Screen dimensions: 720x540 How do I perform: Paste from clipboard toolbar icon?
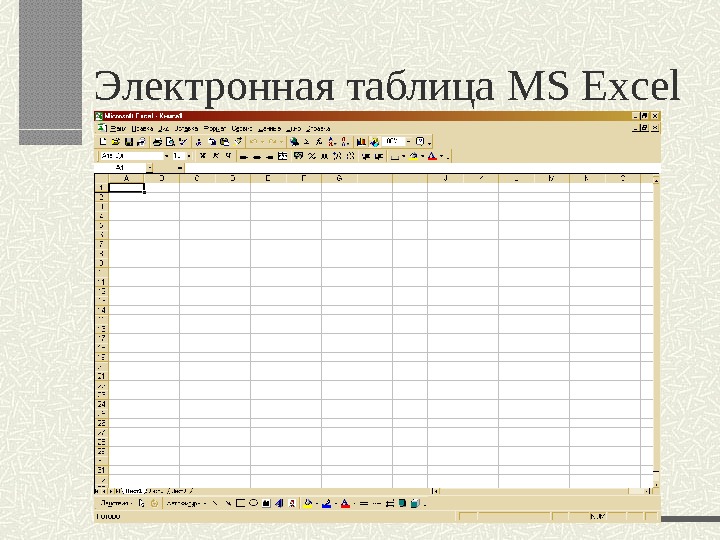[x=225, y=142]
